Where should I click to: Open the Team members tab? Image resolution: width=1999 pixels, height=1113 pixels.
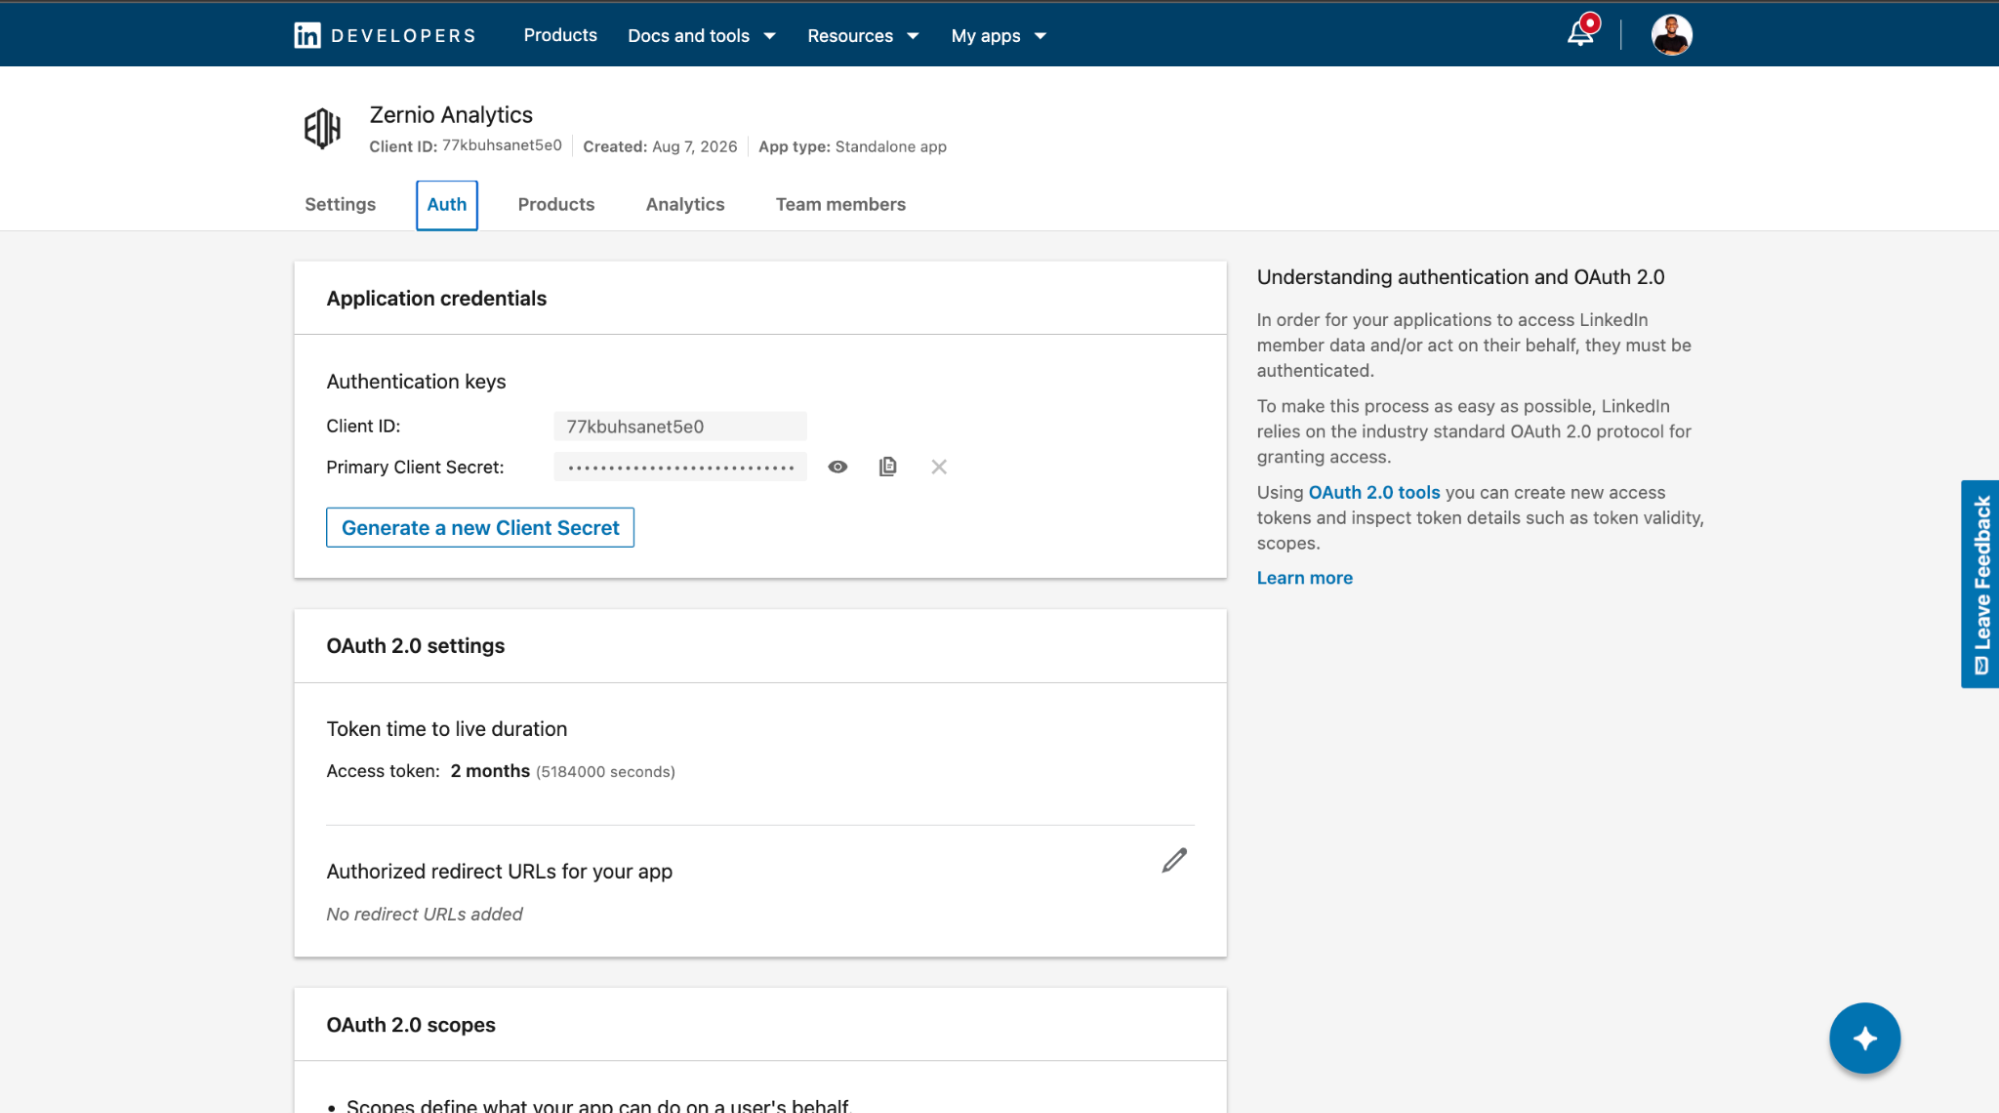point(841,204)
